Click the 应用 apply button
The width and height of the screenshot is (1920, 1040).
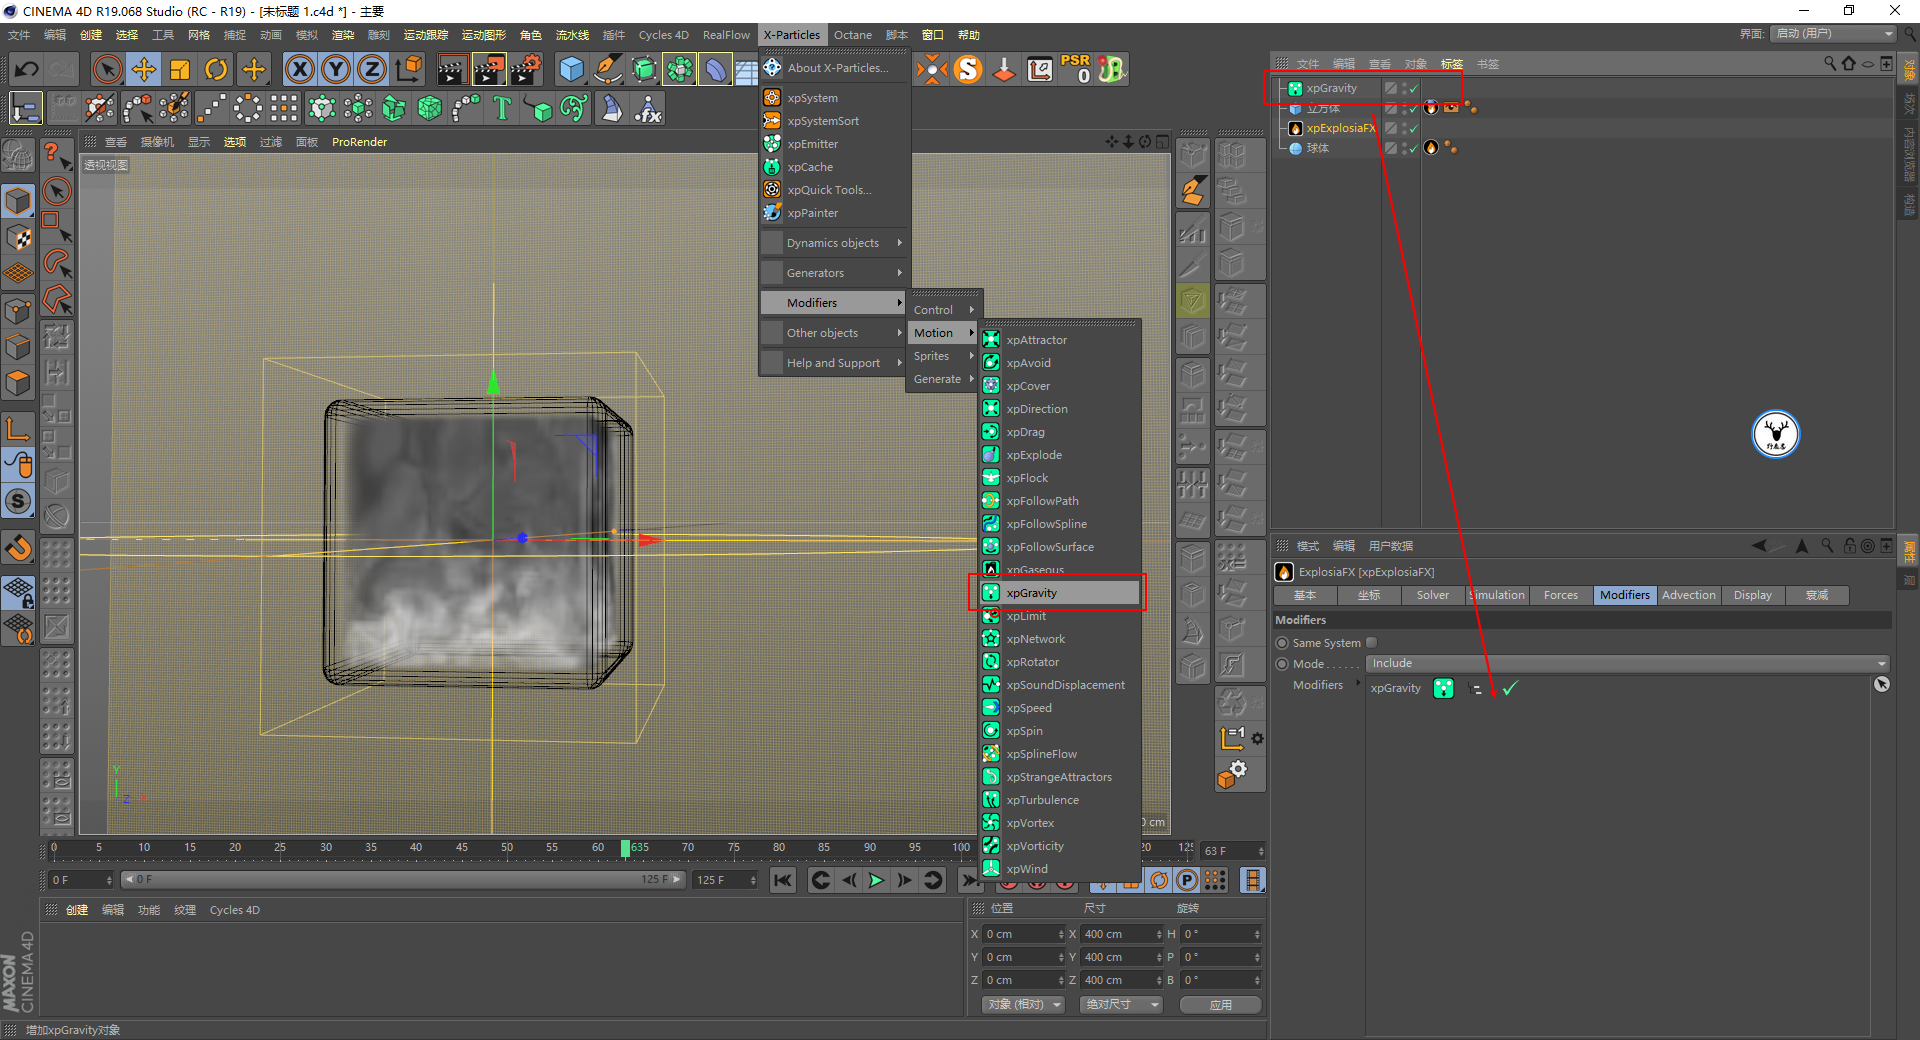tap(1220, 1004)
